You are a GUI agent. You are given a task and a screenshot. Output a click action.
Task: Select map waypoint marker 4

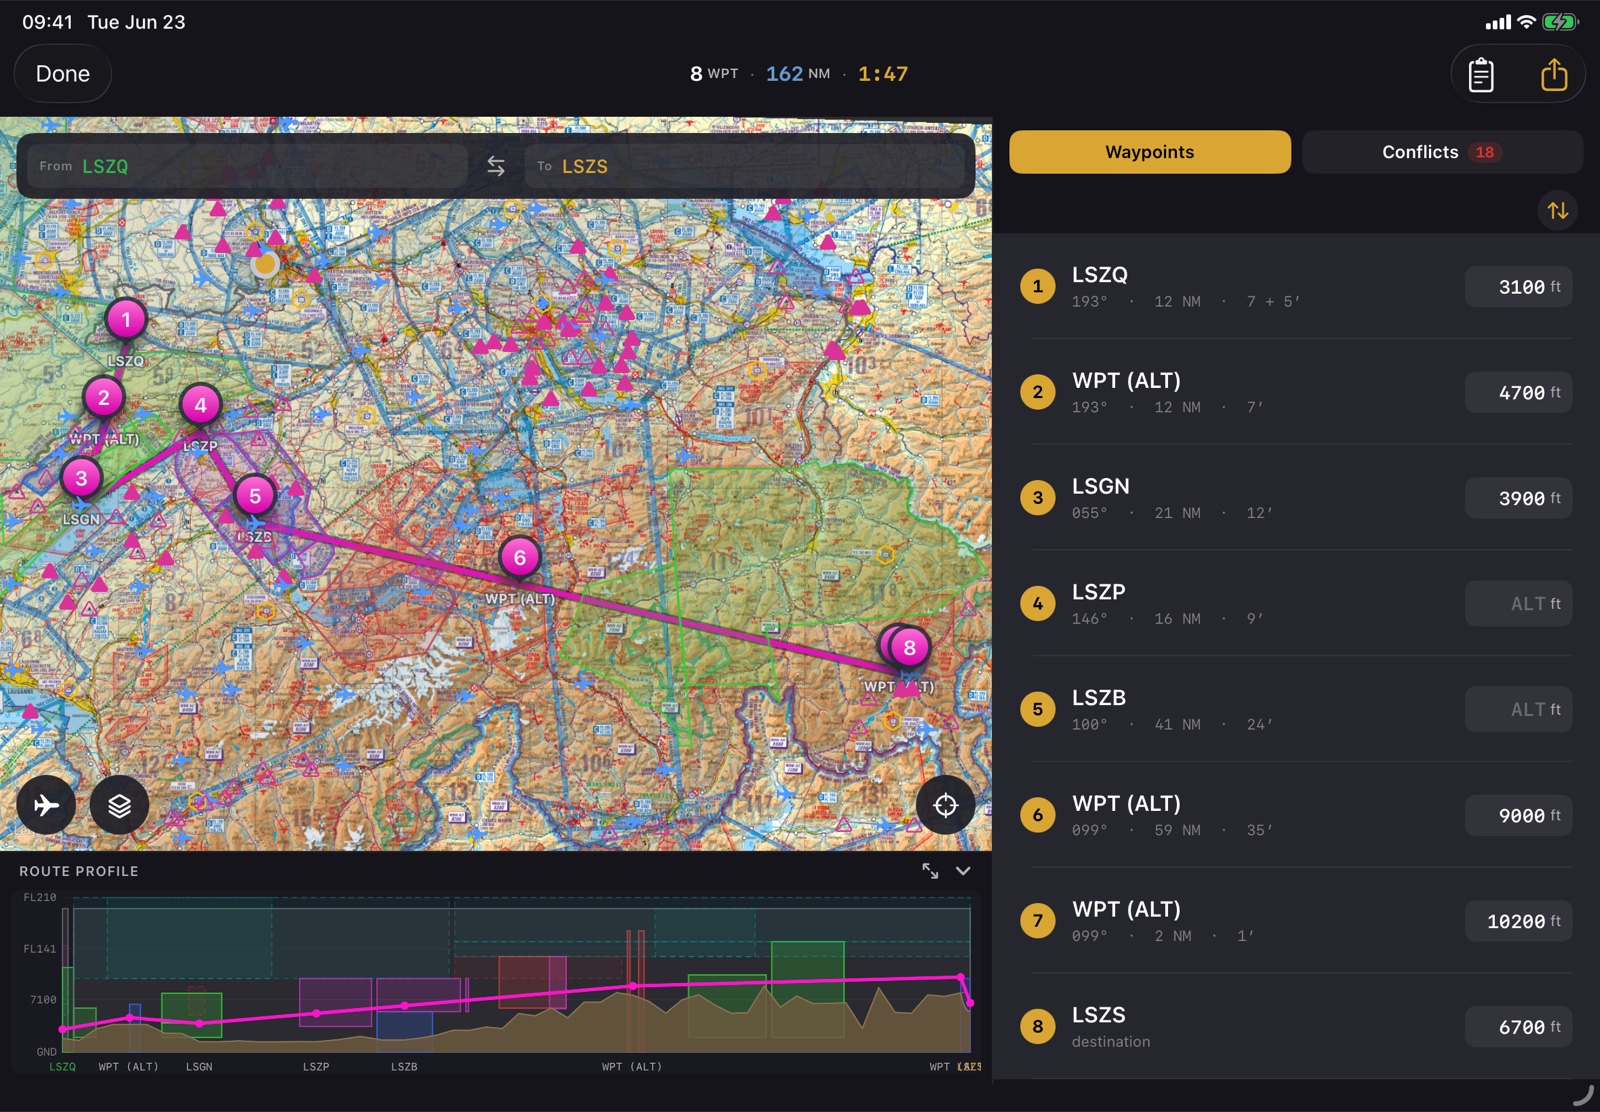[201, 405]
